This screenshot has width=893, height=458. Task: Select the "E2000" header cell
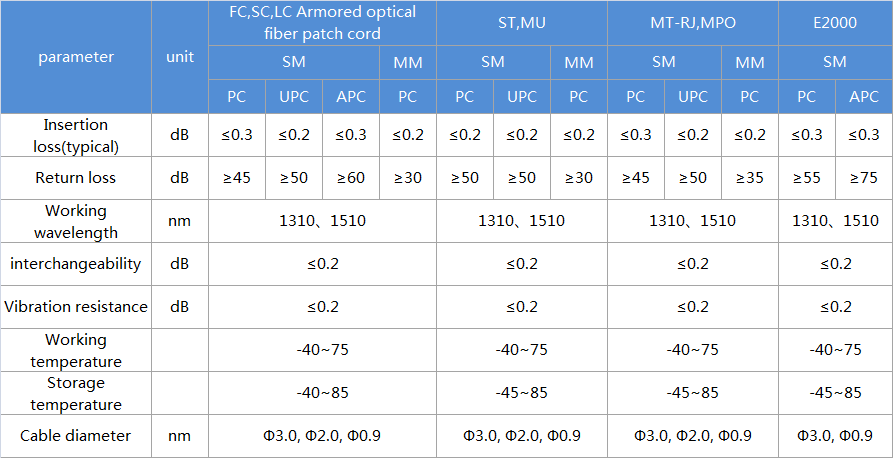(835, 23)
